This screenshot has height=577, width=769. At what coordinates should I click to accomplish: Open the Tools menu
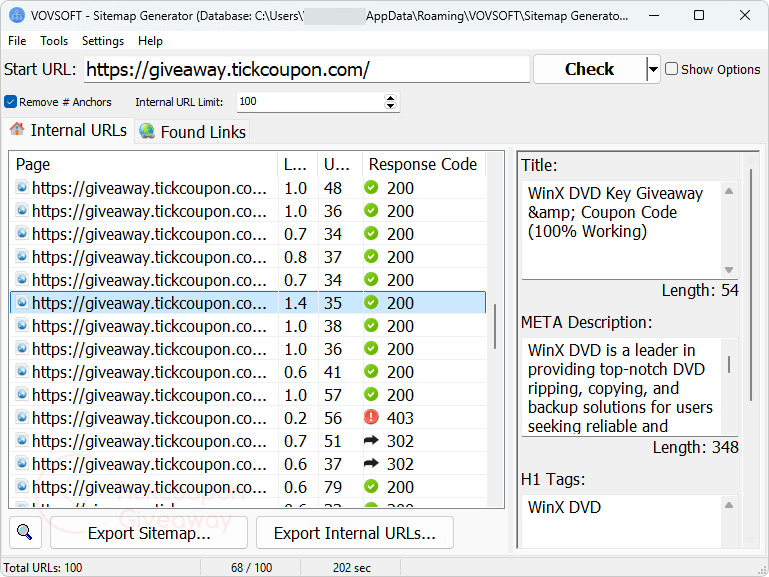click(54, 41)
